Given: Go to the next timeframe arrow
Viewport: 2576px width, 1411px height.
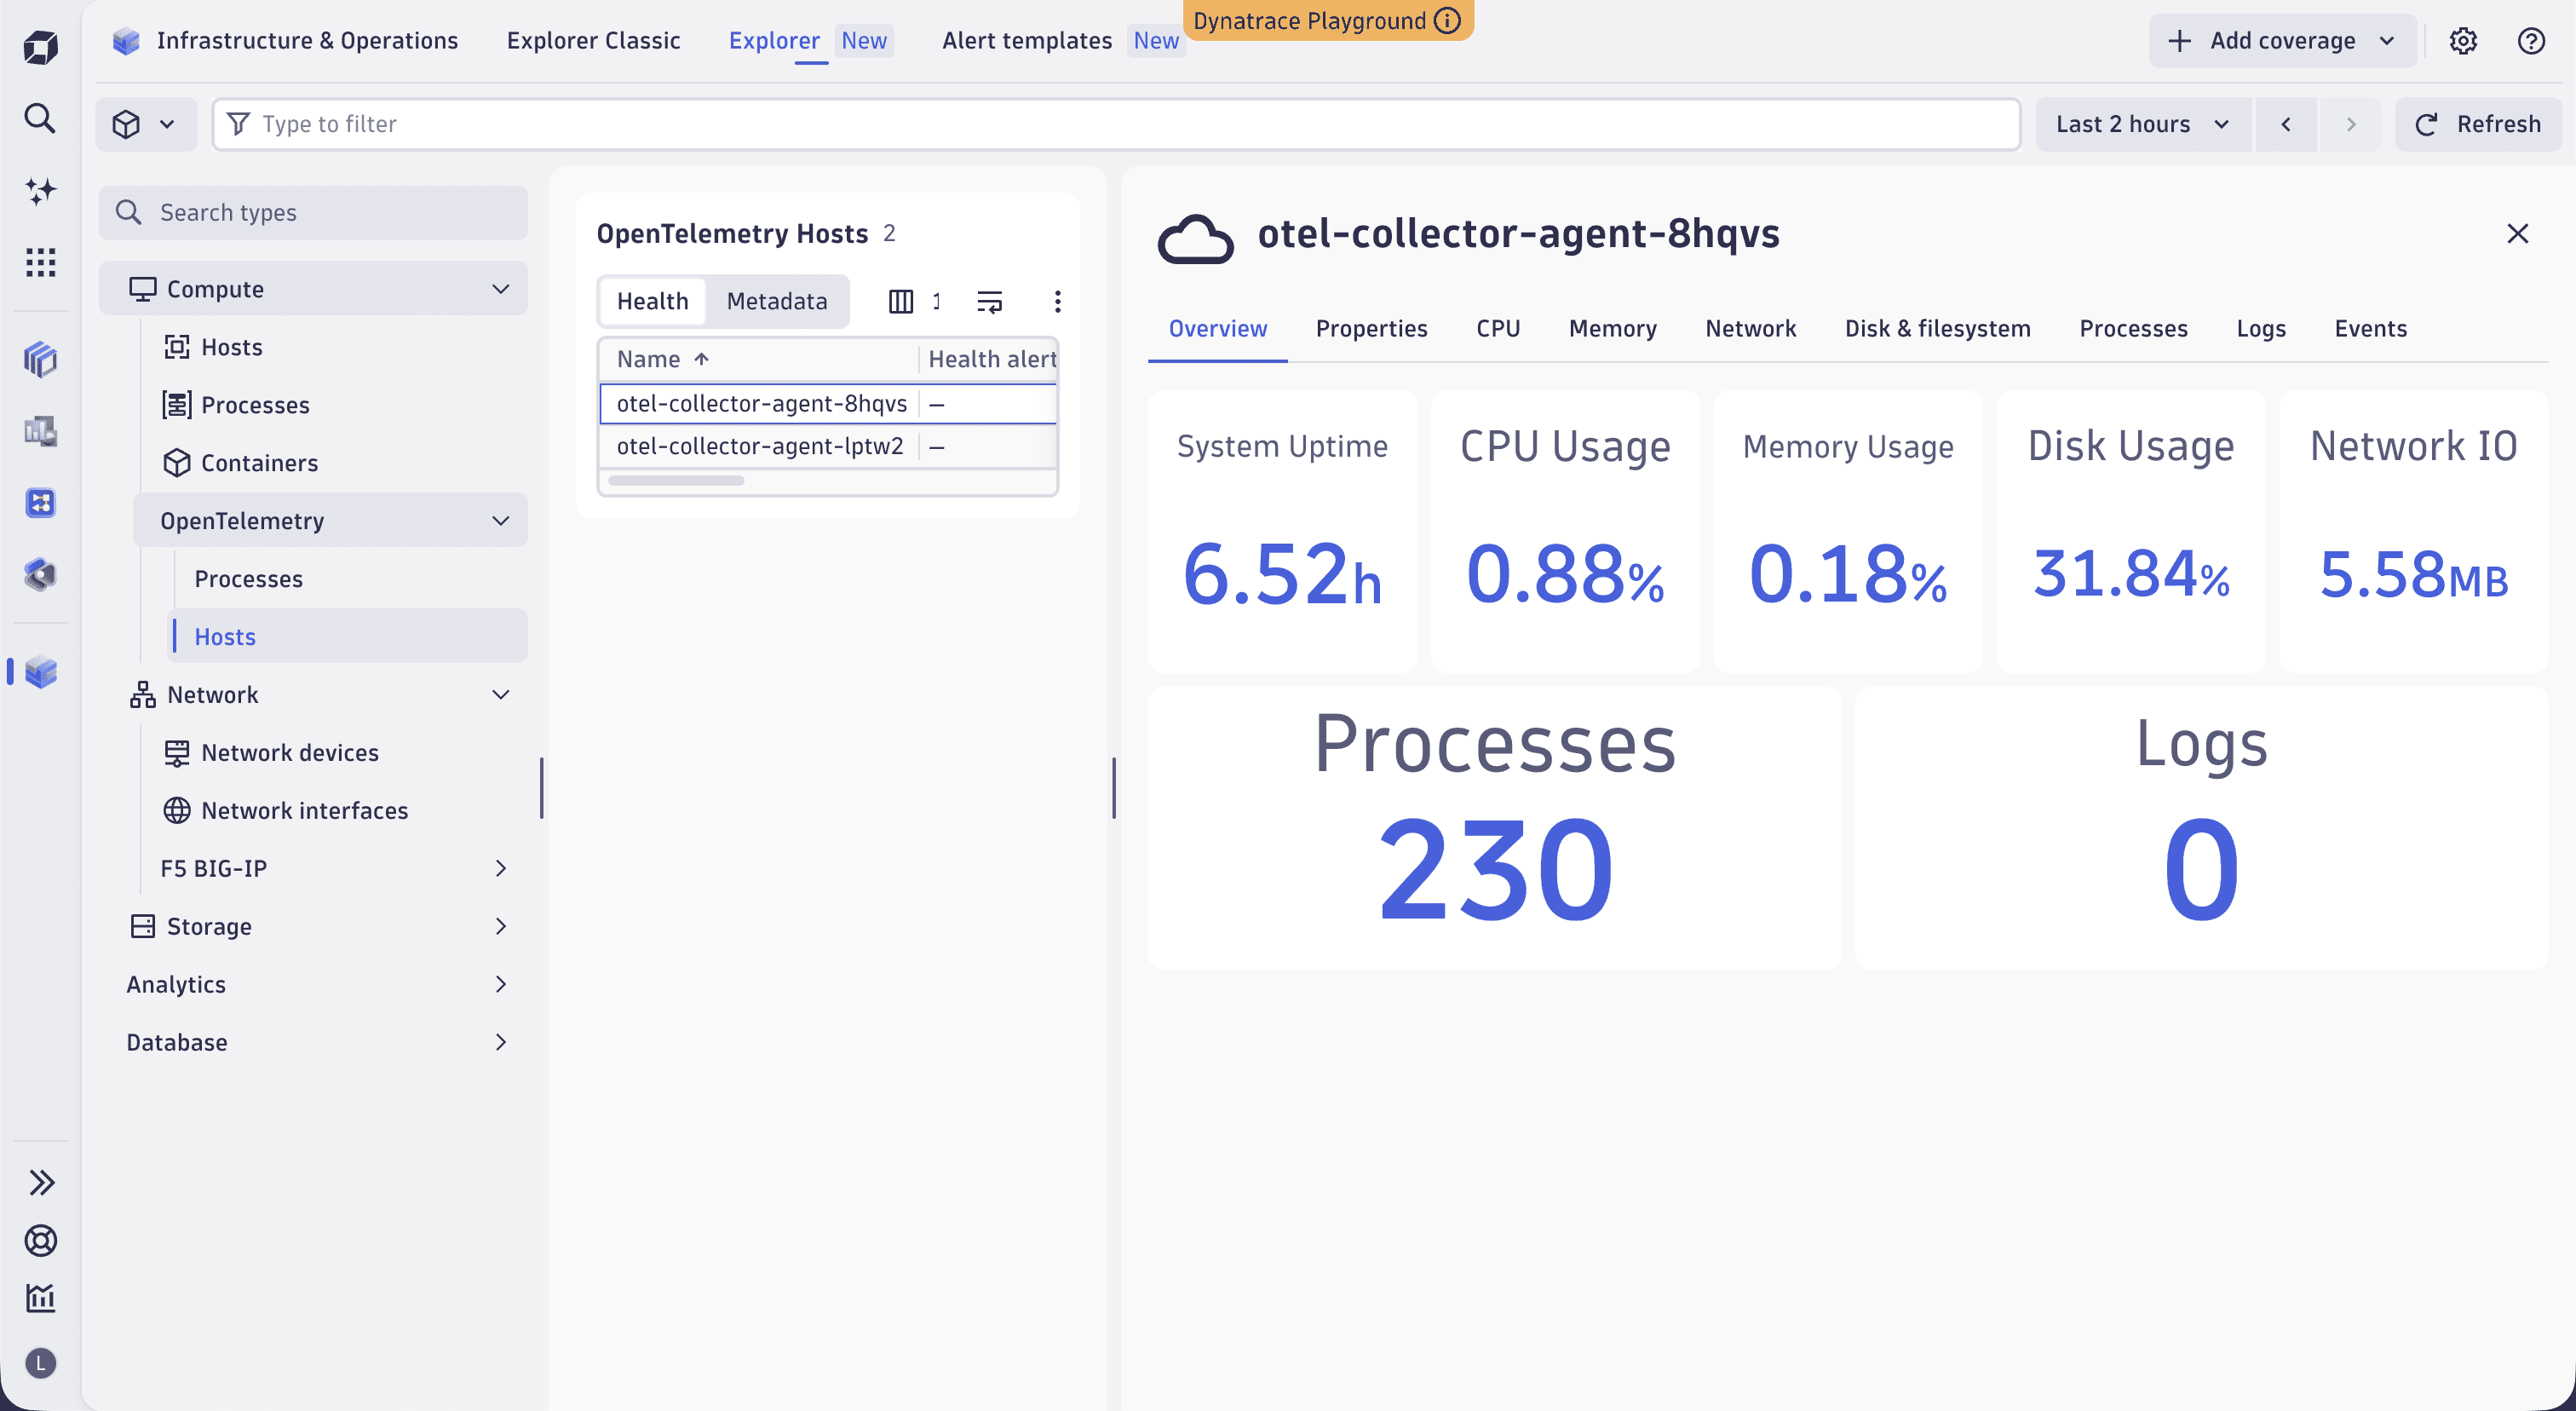Looking at the screenshot, I should [2350, 124].
